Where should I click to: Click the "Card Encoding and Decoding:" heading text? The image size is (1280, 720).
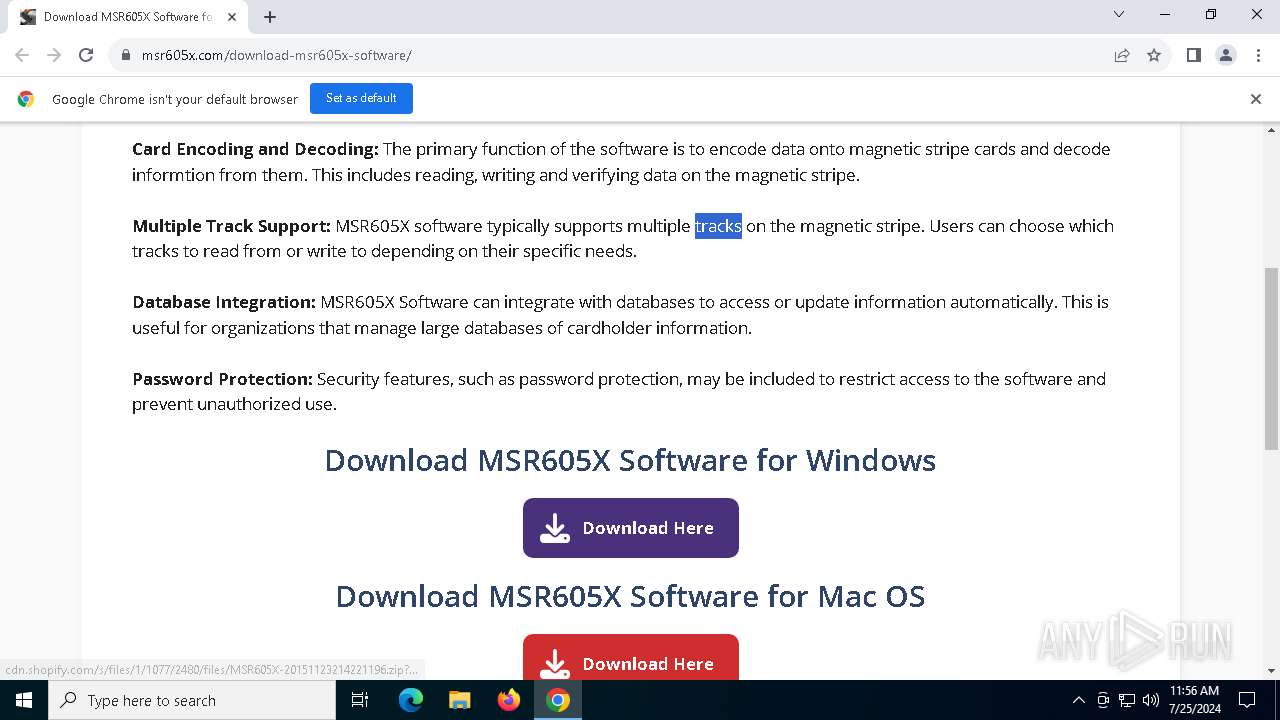tap(255, 149)
